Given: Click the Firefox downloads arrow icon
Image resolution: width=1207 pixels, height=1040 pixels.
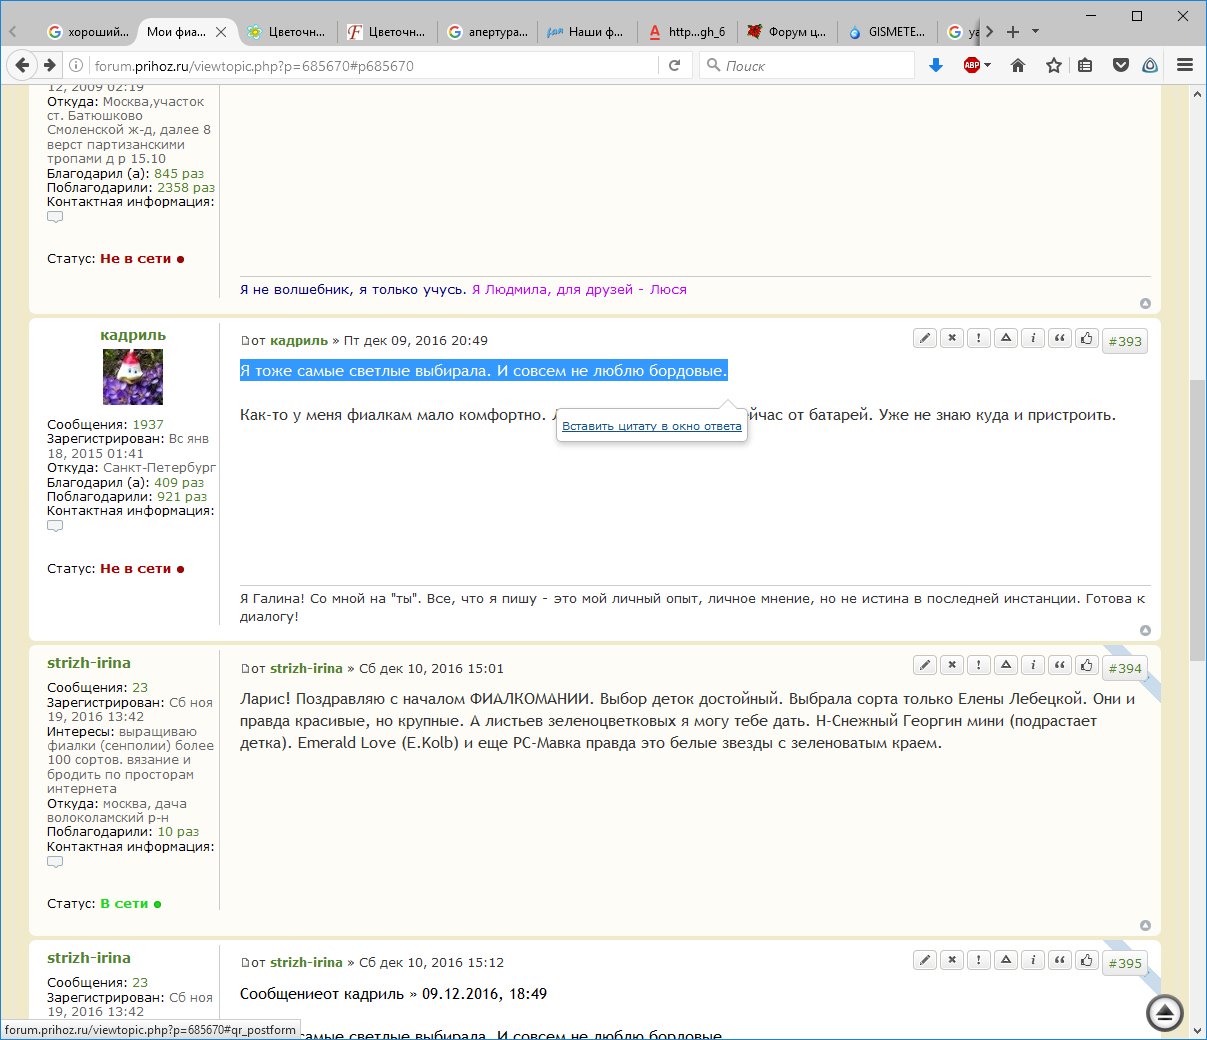Looking at the screenshot, I should (x=936, y=65).
